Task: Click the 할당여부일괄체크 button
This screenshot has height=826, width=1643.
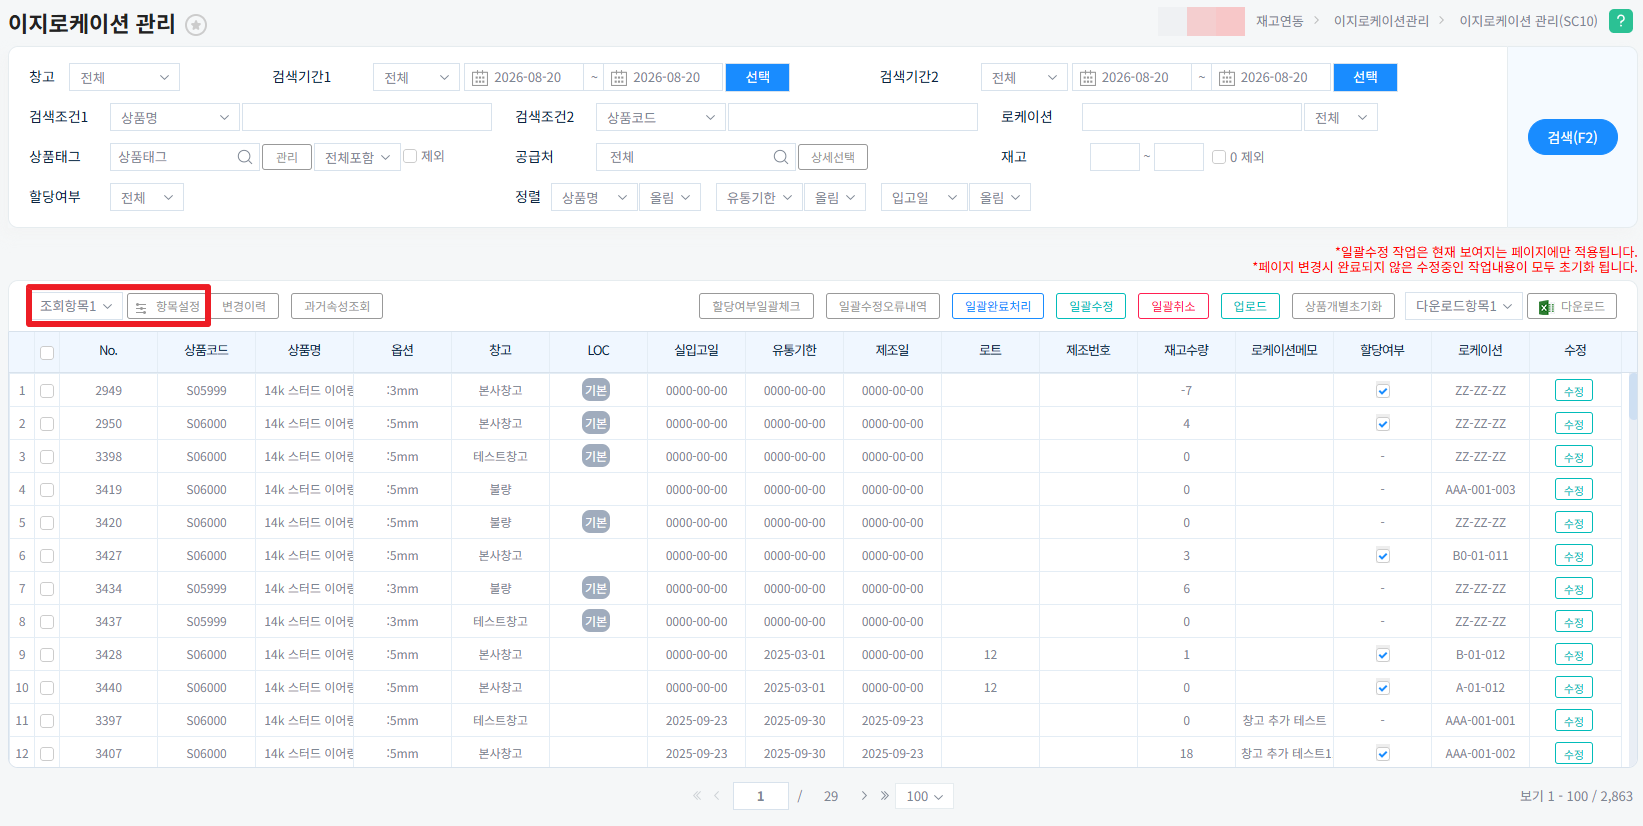Action: pyautogui.click(x=756, y=306)
